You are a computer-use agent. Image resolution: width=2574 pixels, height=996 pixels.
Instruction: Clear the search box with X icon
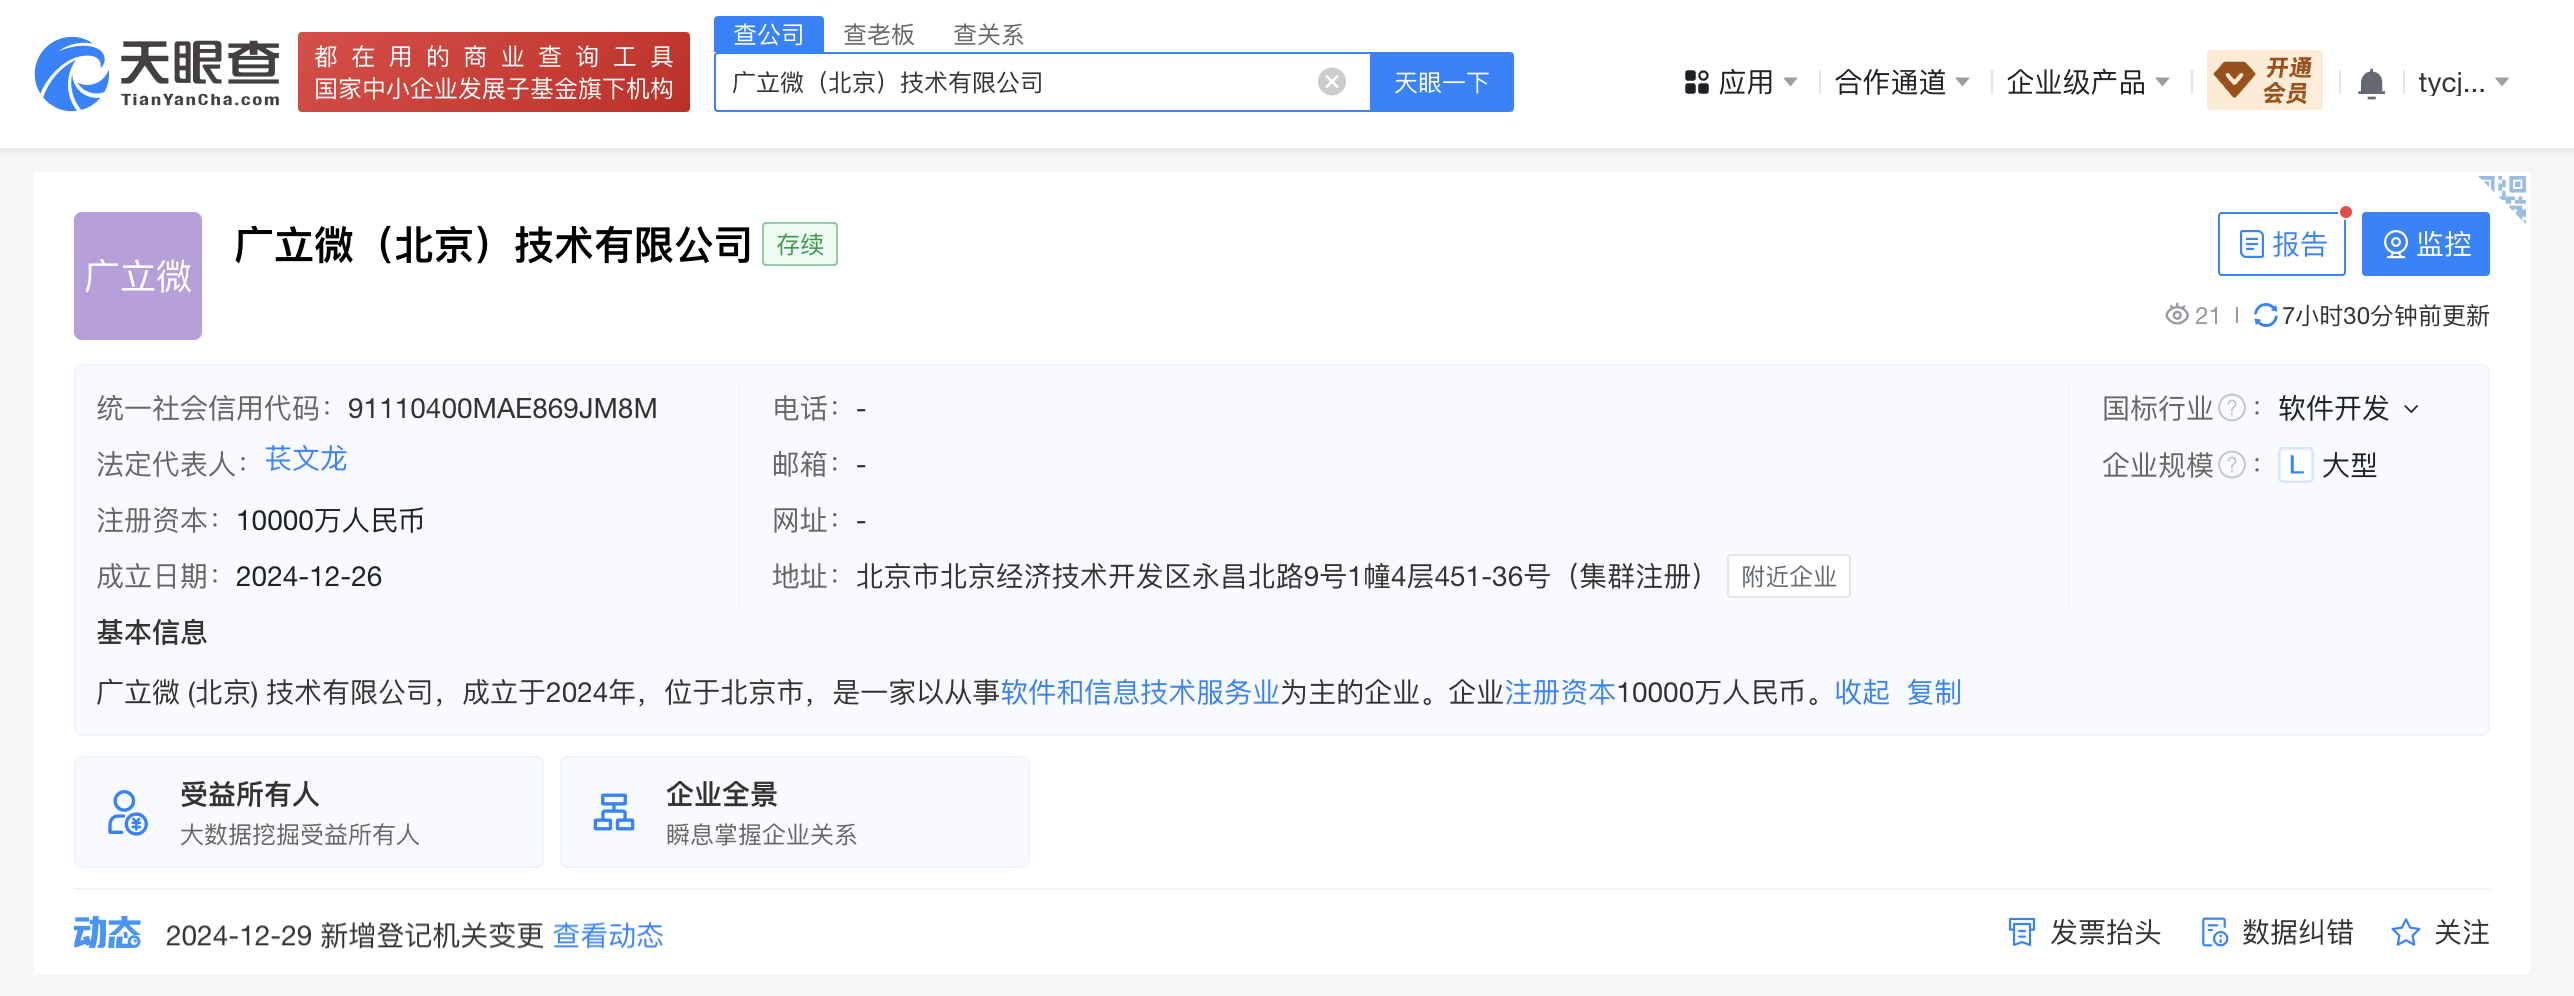(x=1332, y=82)
